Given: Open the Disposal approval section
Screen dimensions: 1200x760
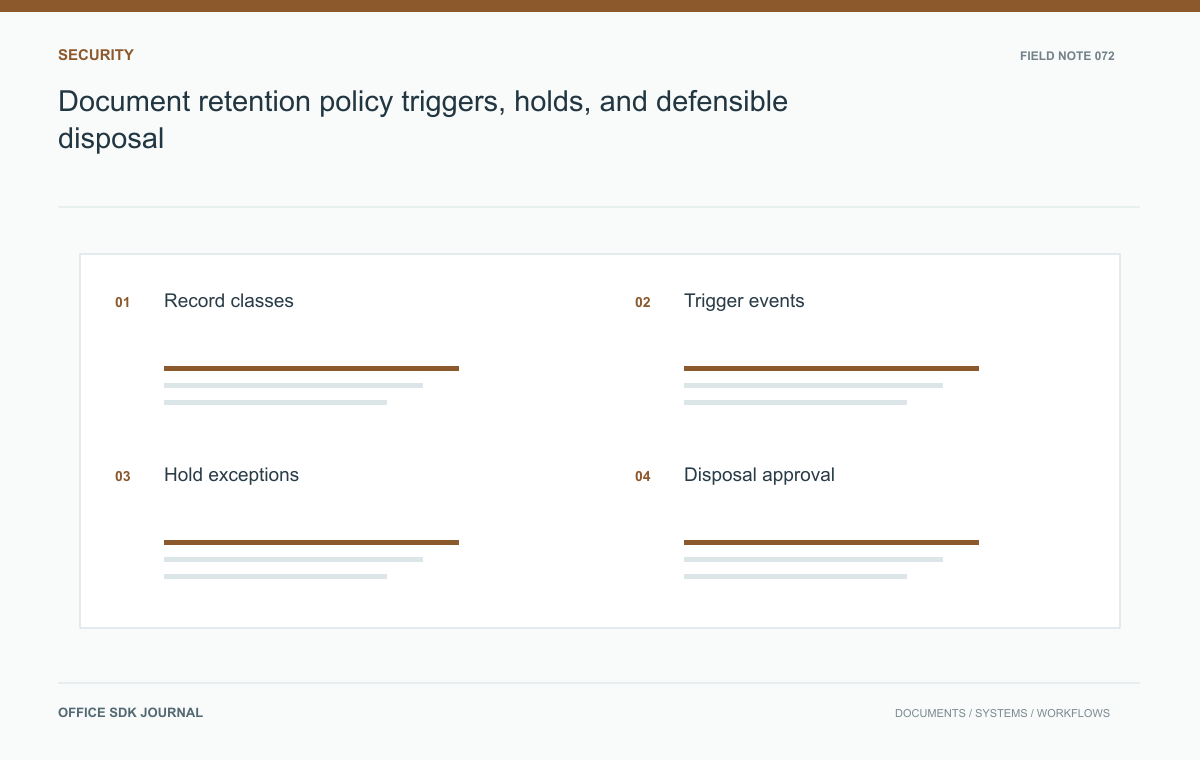Looking at the screenshot, I should 759,475.
